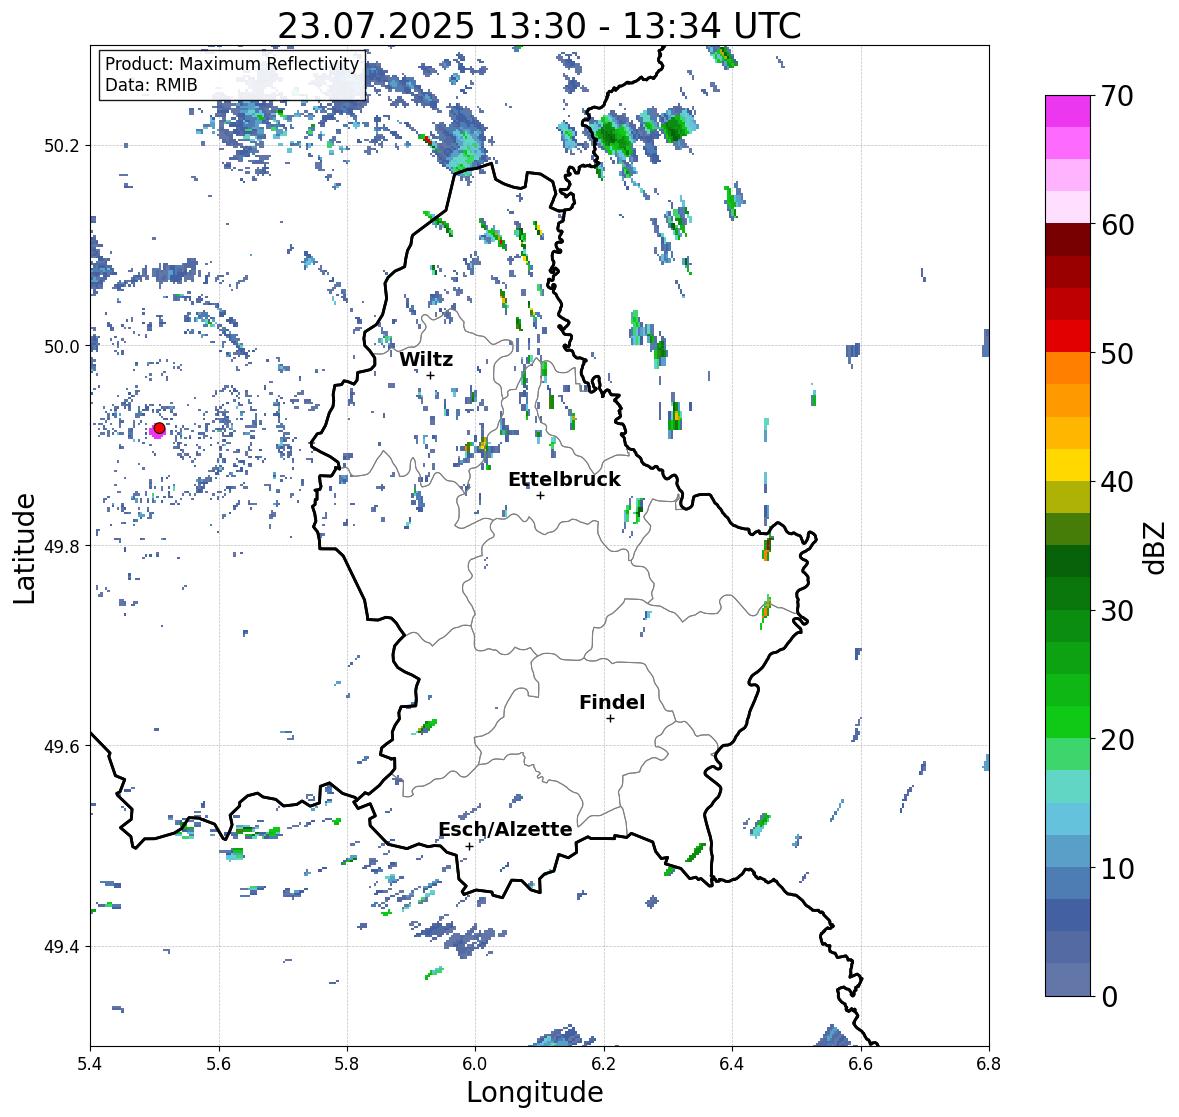Click the 49.4 latitude tick label
The image size is (1179, 1117).
coord(61,947)
